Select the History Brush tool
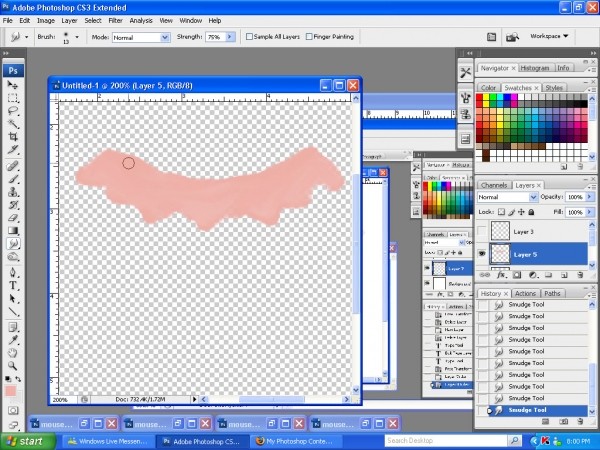This screenshot has width=600, height=450. 13,205
